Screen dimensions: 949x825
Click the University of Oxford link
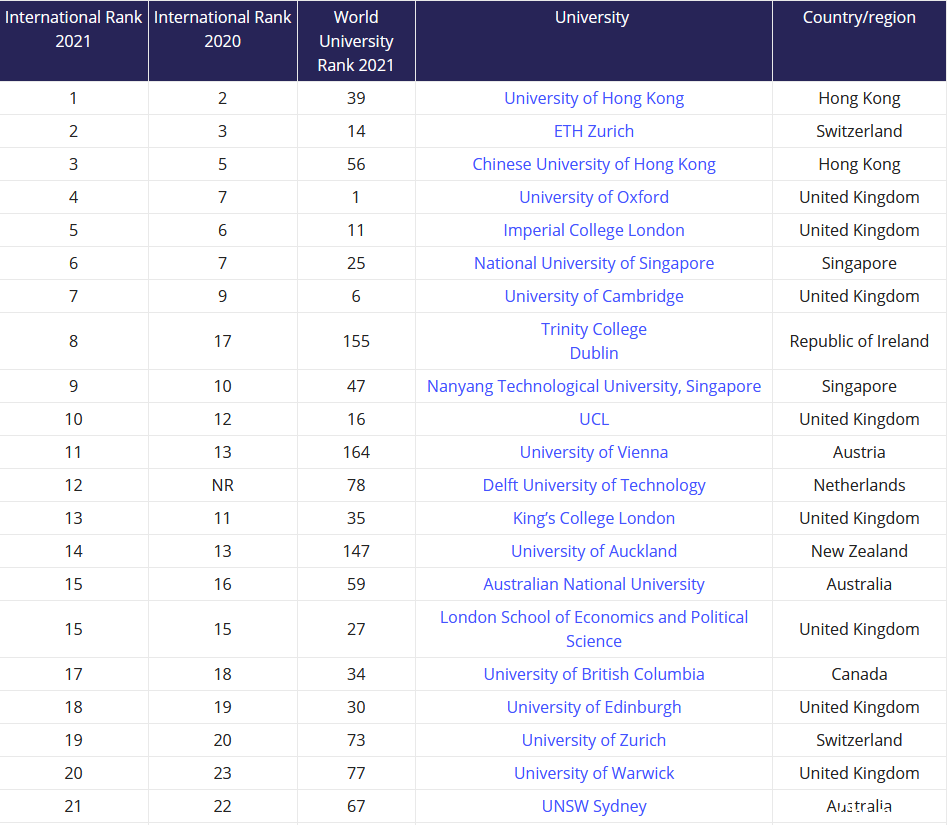(x=594, y=197)
